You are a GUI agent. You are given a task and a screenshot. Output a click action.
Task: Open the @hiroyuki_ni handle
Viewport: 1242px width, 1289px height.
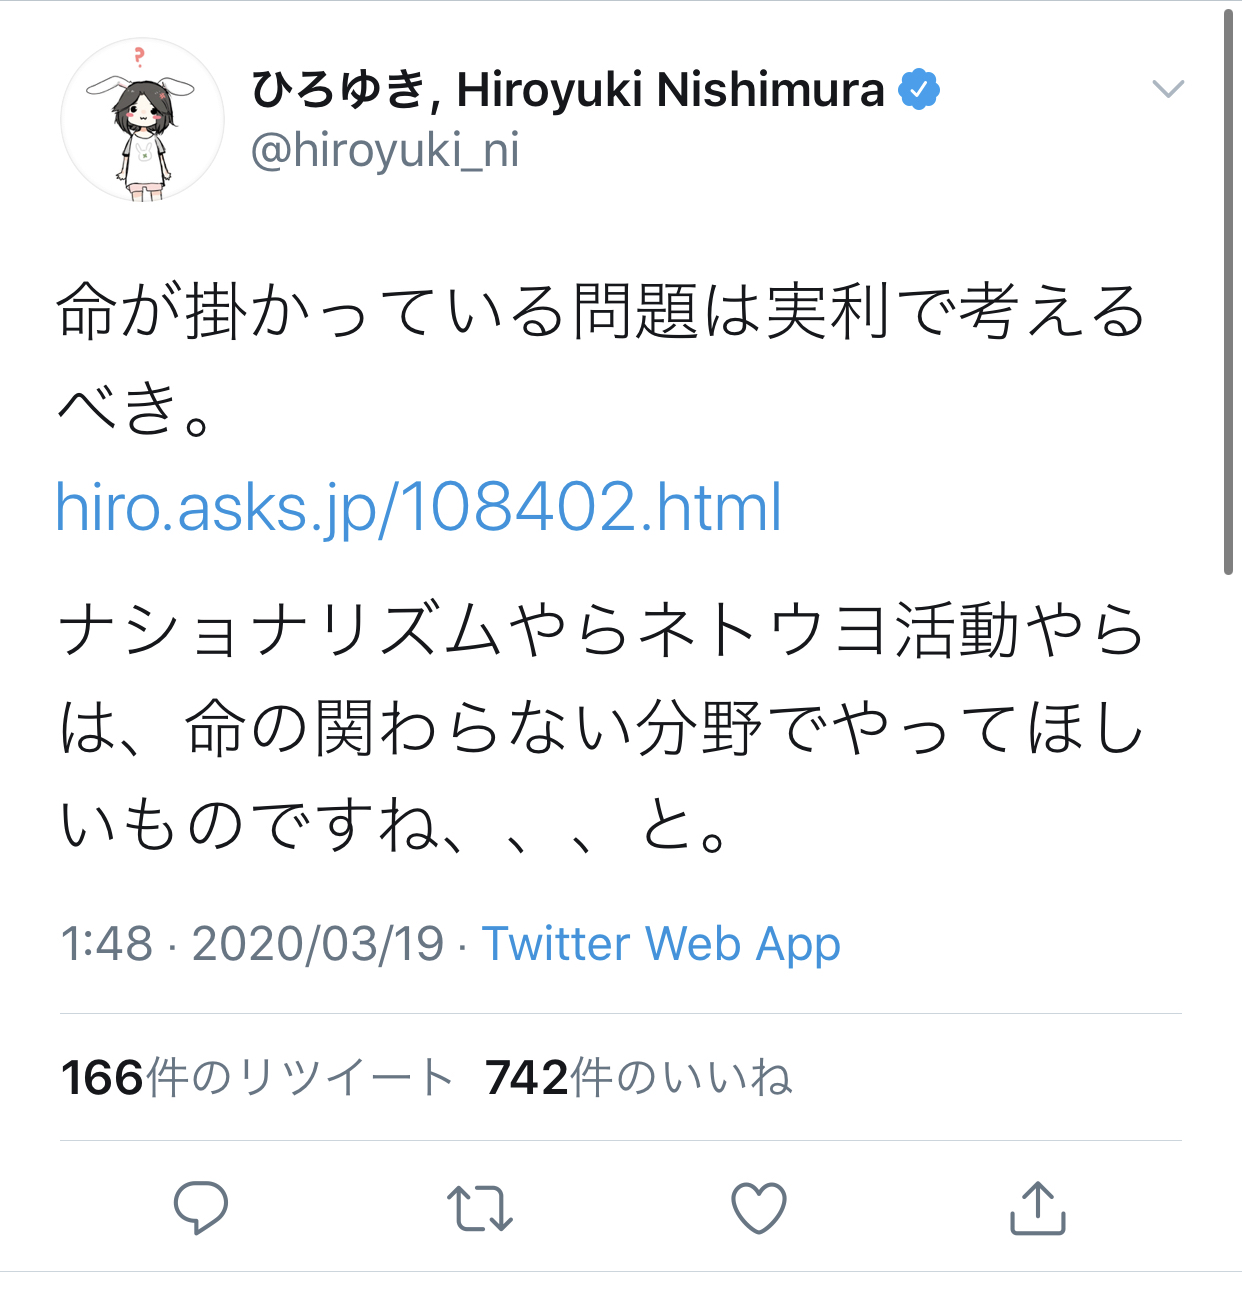385,151
